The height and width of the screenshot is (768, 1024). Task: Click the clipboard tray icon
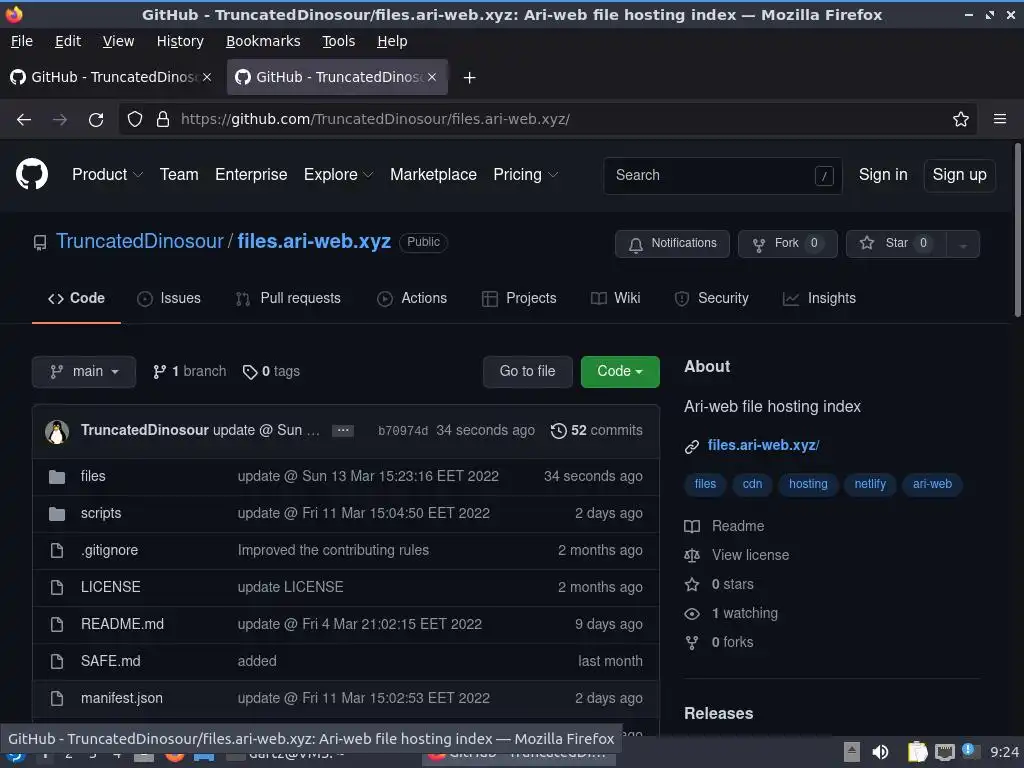[x=918, y=752]
